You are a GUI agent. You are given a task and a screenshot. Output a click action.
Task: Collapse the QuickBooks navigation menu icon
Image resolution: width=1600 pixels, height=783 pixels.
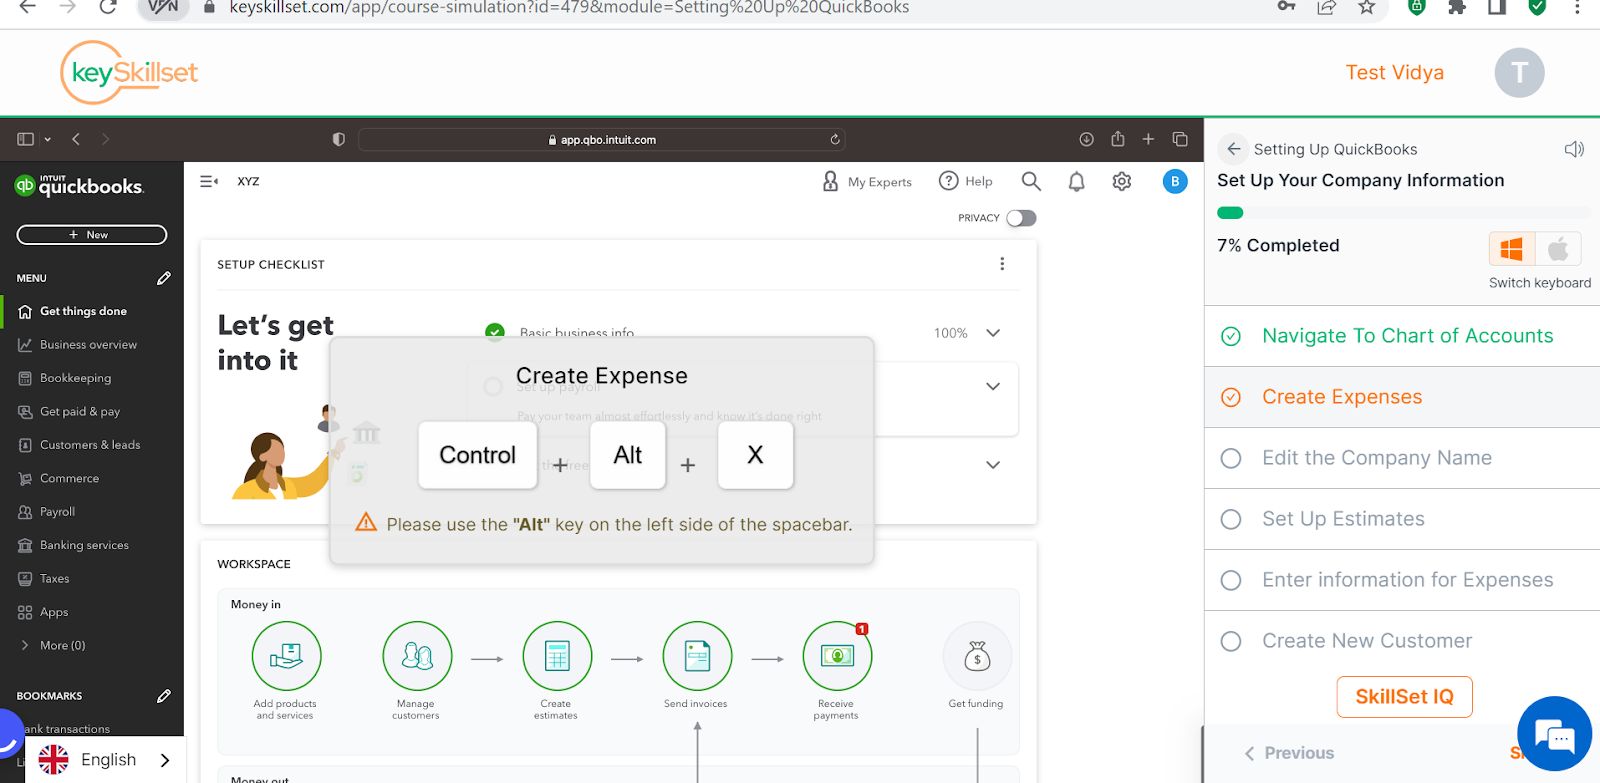tap(209, 181)
